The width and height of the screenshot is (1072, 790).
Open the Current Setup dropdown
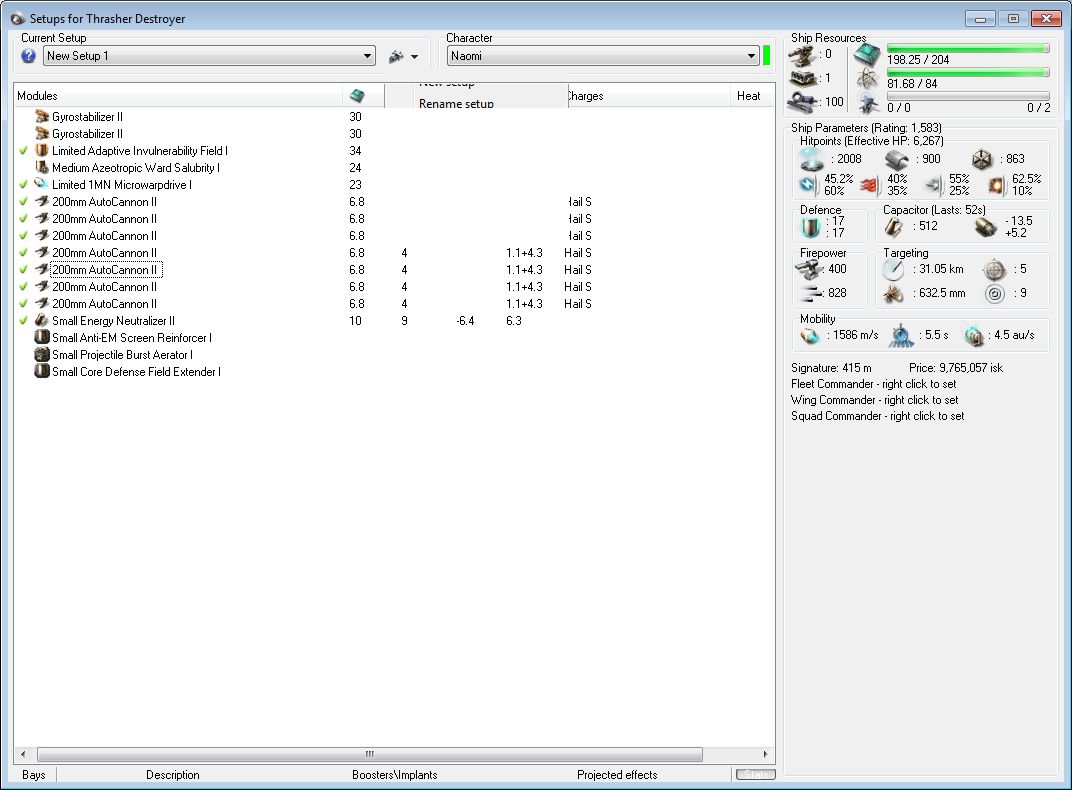tap(367, 57)
